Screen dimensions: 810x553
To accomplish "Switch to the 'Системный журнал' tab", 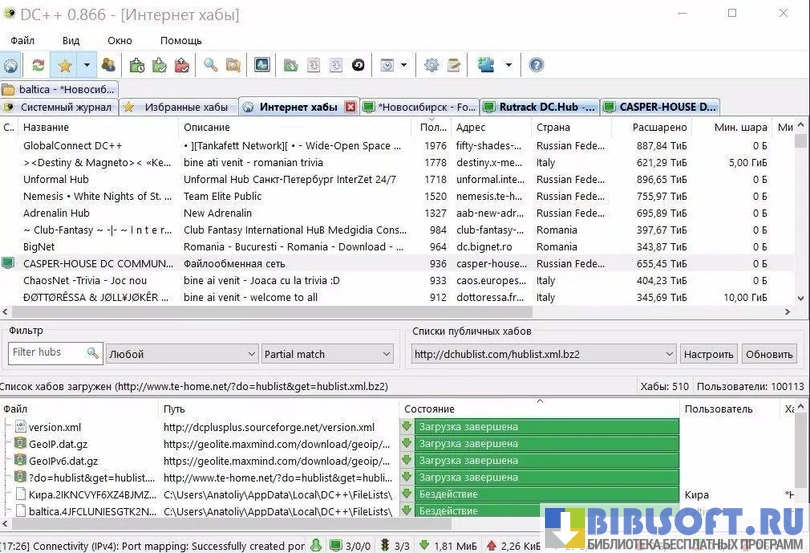I will click(60, 107).
